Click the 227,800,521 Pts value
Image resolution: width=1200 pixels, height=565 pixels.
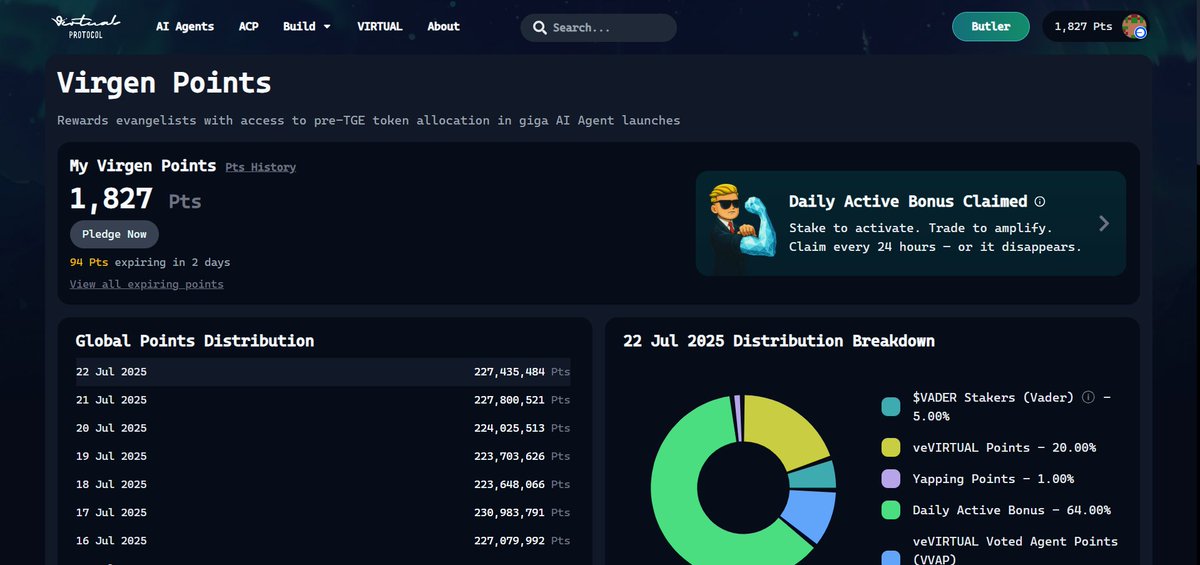click(x=522, y=400)
